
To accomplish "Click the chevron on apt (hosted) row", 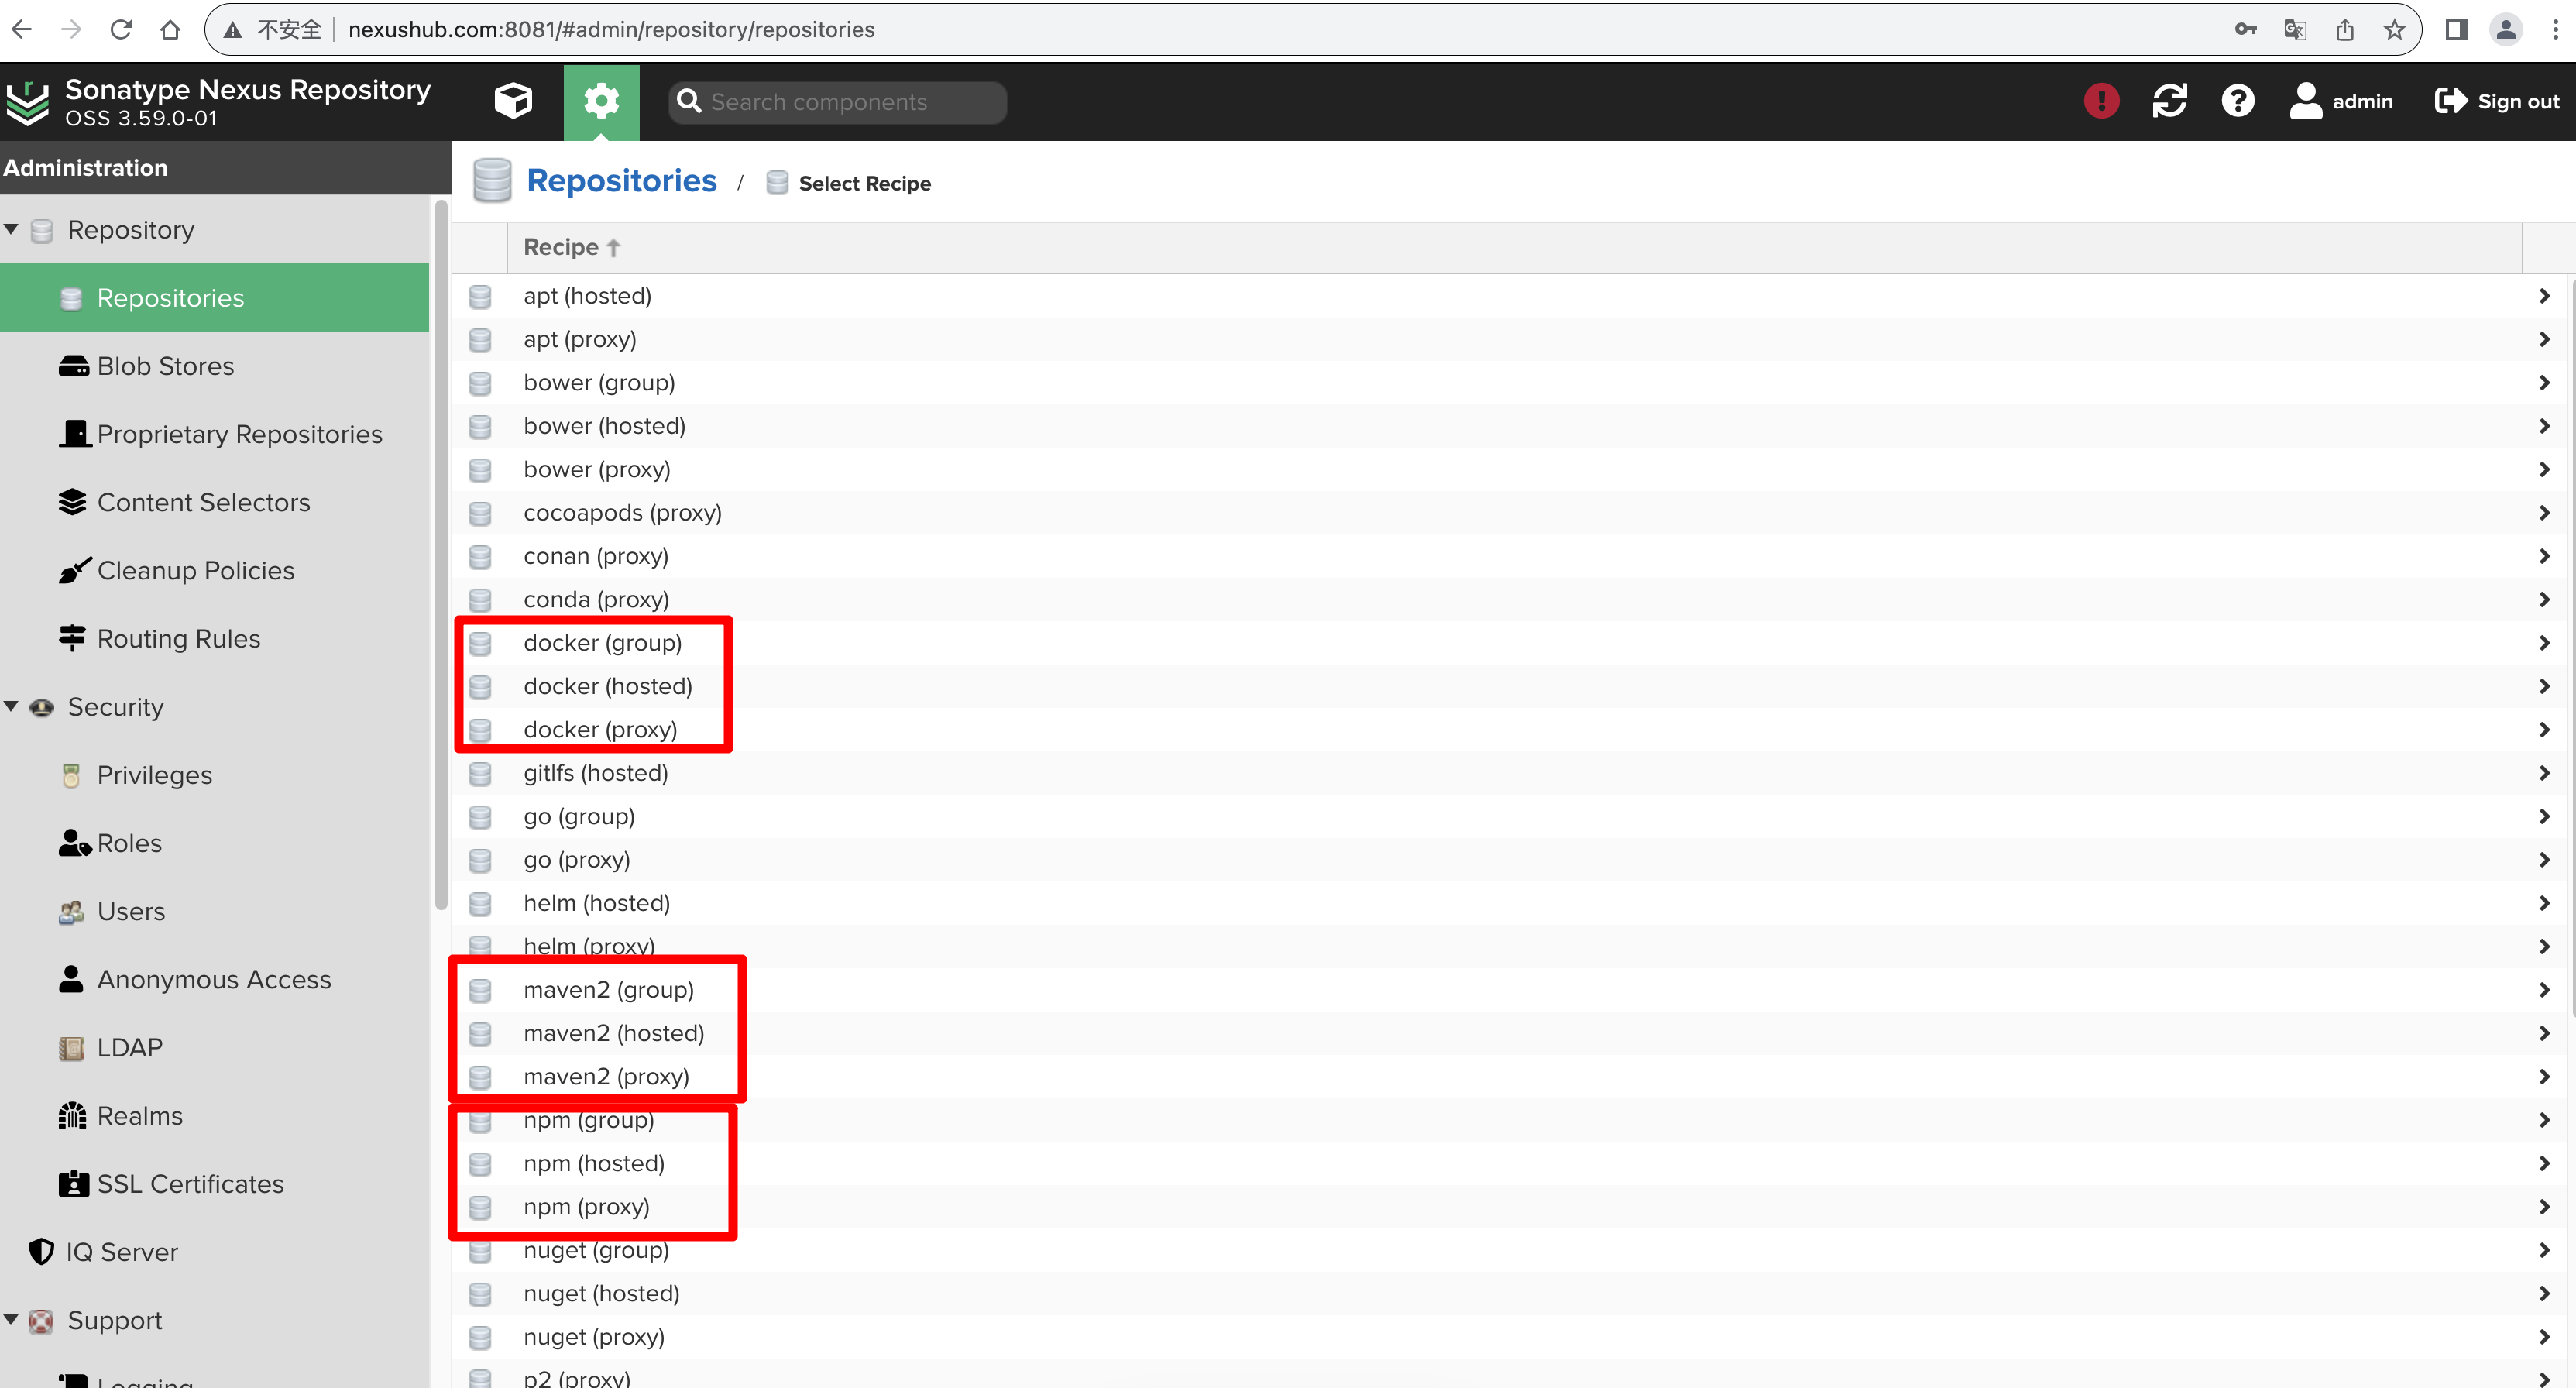I will pyautogui.click(x=2544, y=296).
